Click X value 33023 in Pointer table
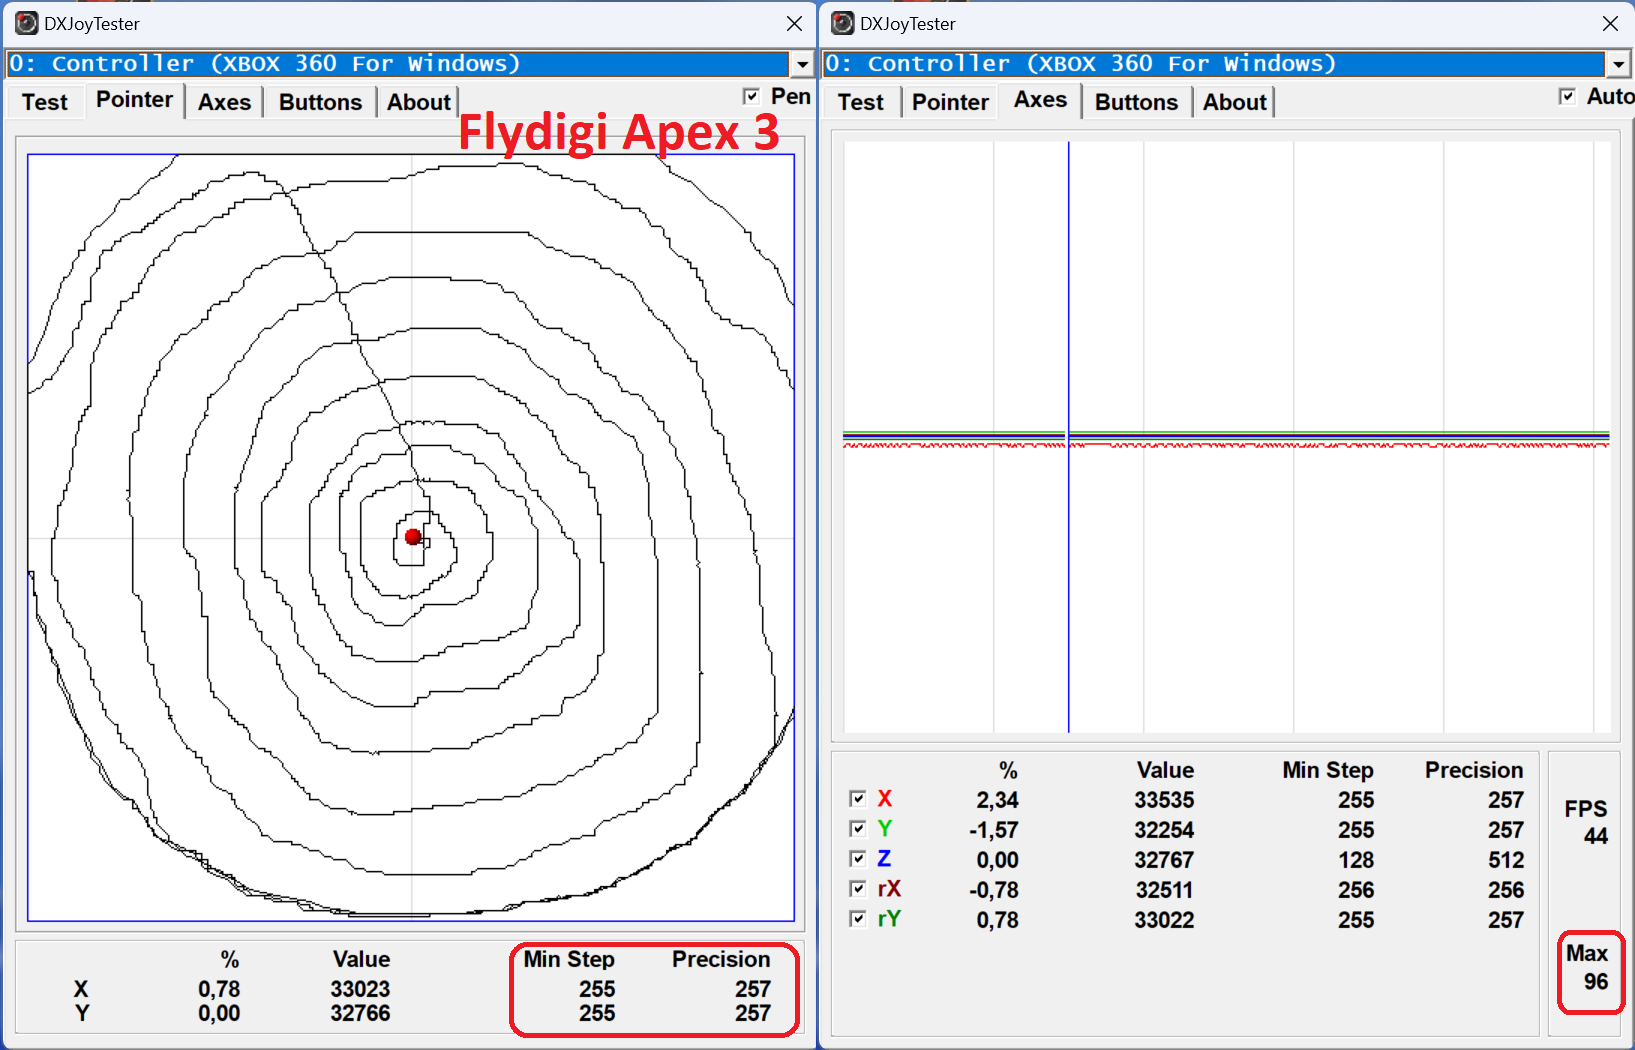1635x1050 pixels. tap(360, 989)
